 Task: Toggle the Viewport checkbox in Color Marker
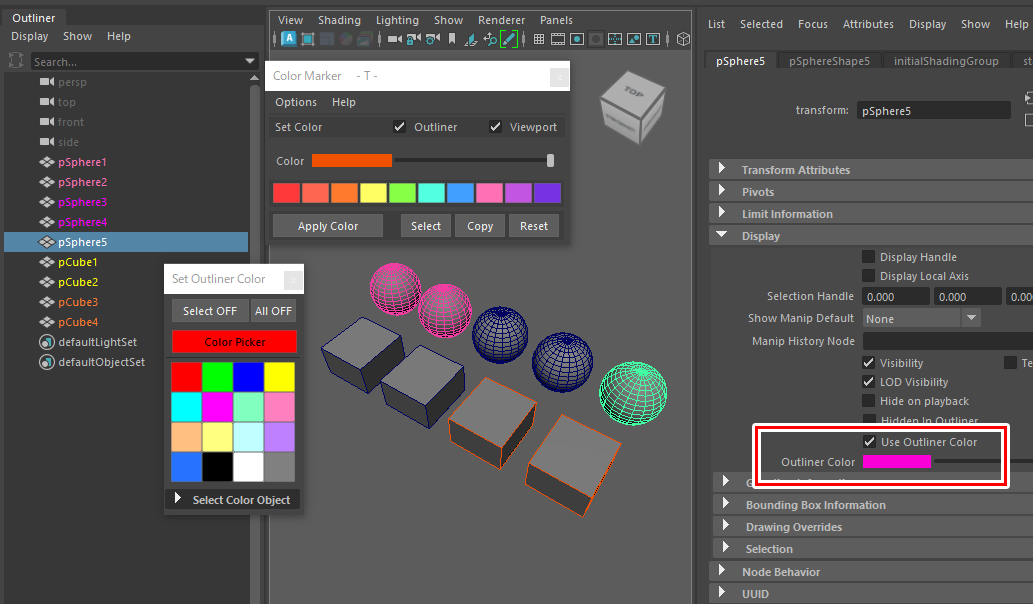coord(495,126)
